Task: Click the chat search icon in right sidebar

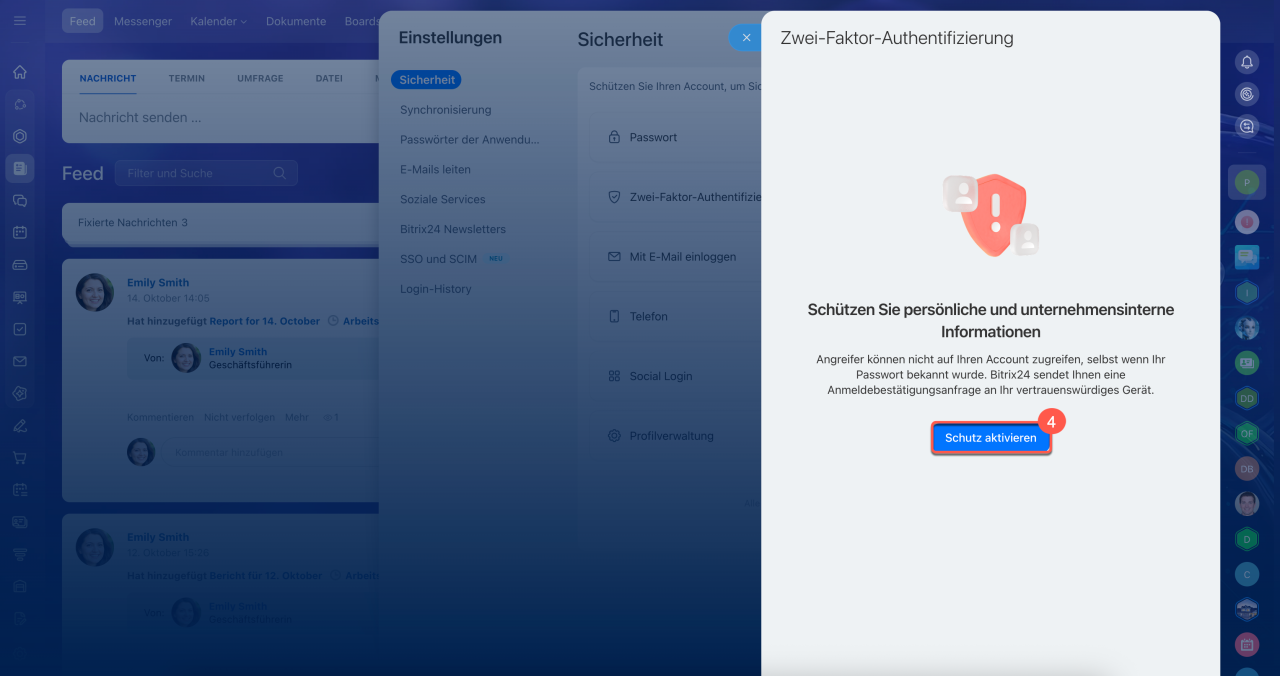Action: [1247, 126]
